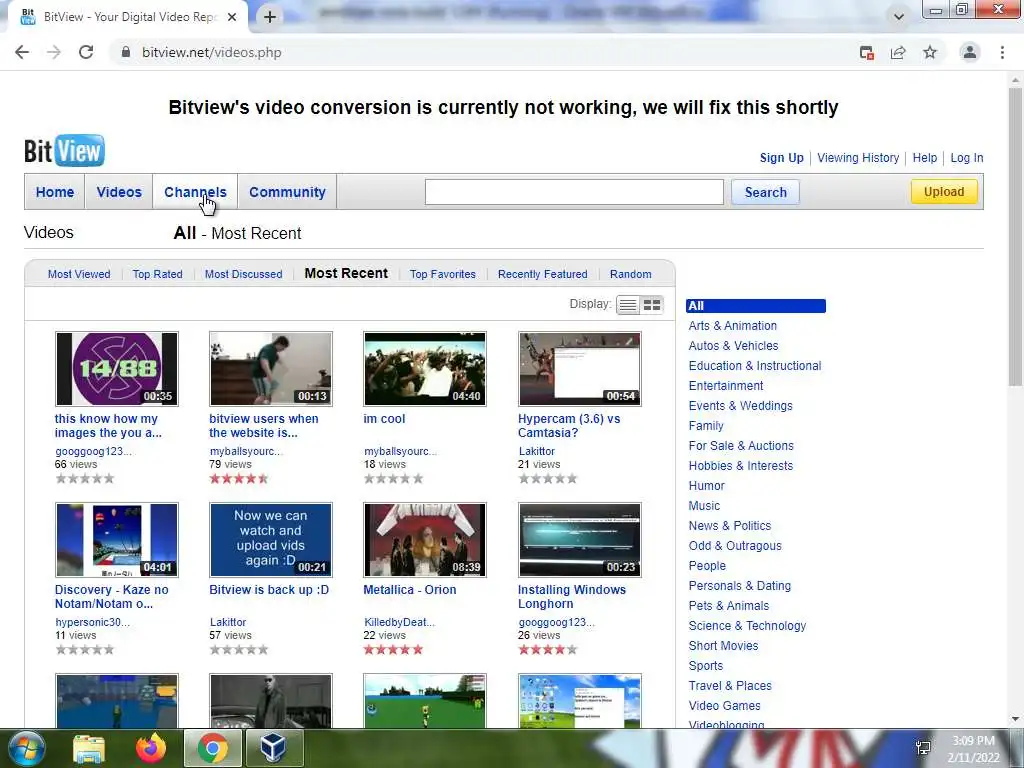Image resolution: width=1024 pixels, height=768 pixels.
Task: Open the Channels navigation tab
Action: 195,192
